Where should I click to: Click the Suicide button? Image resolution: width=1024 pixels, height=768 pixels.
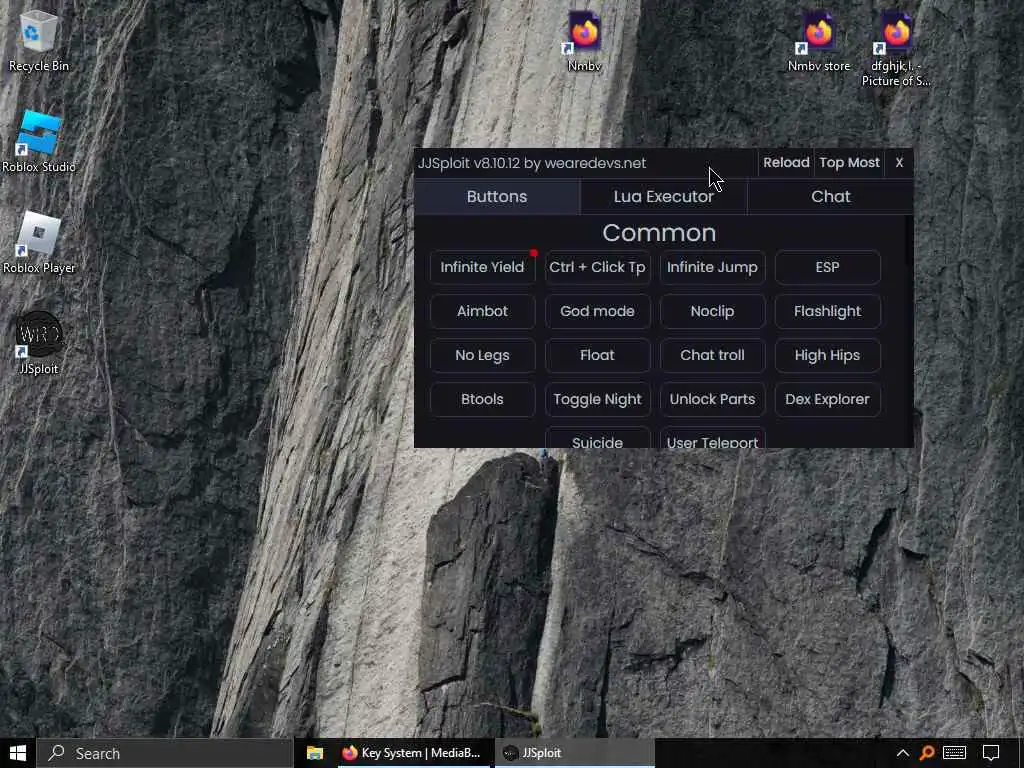(598, 439)
